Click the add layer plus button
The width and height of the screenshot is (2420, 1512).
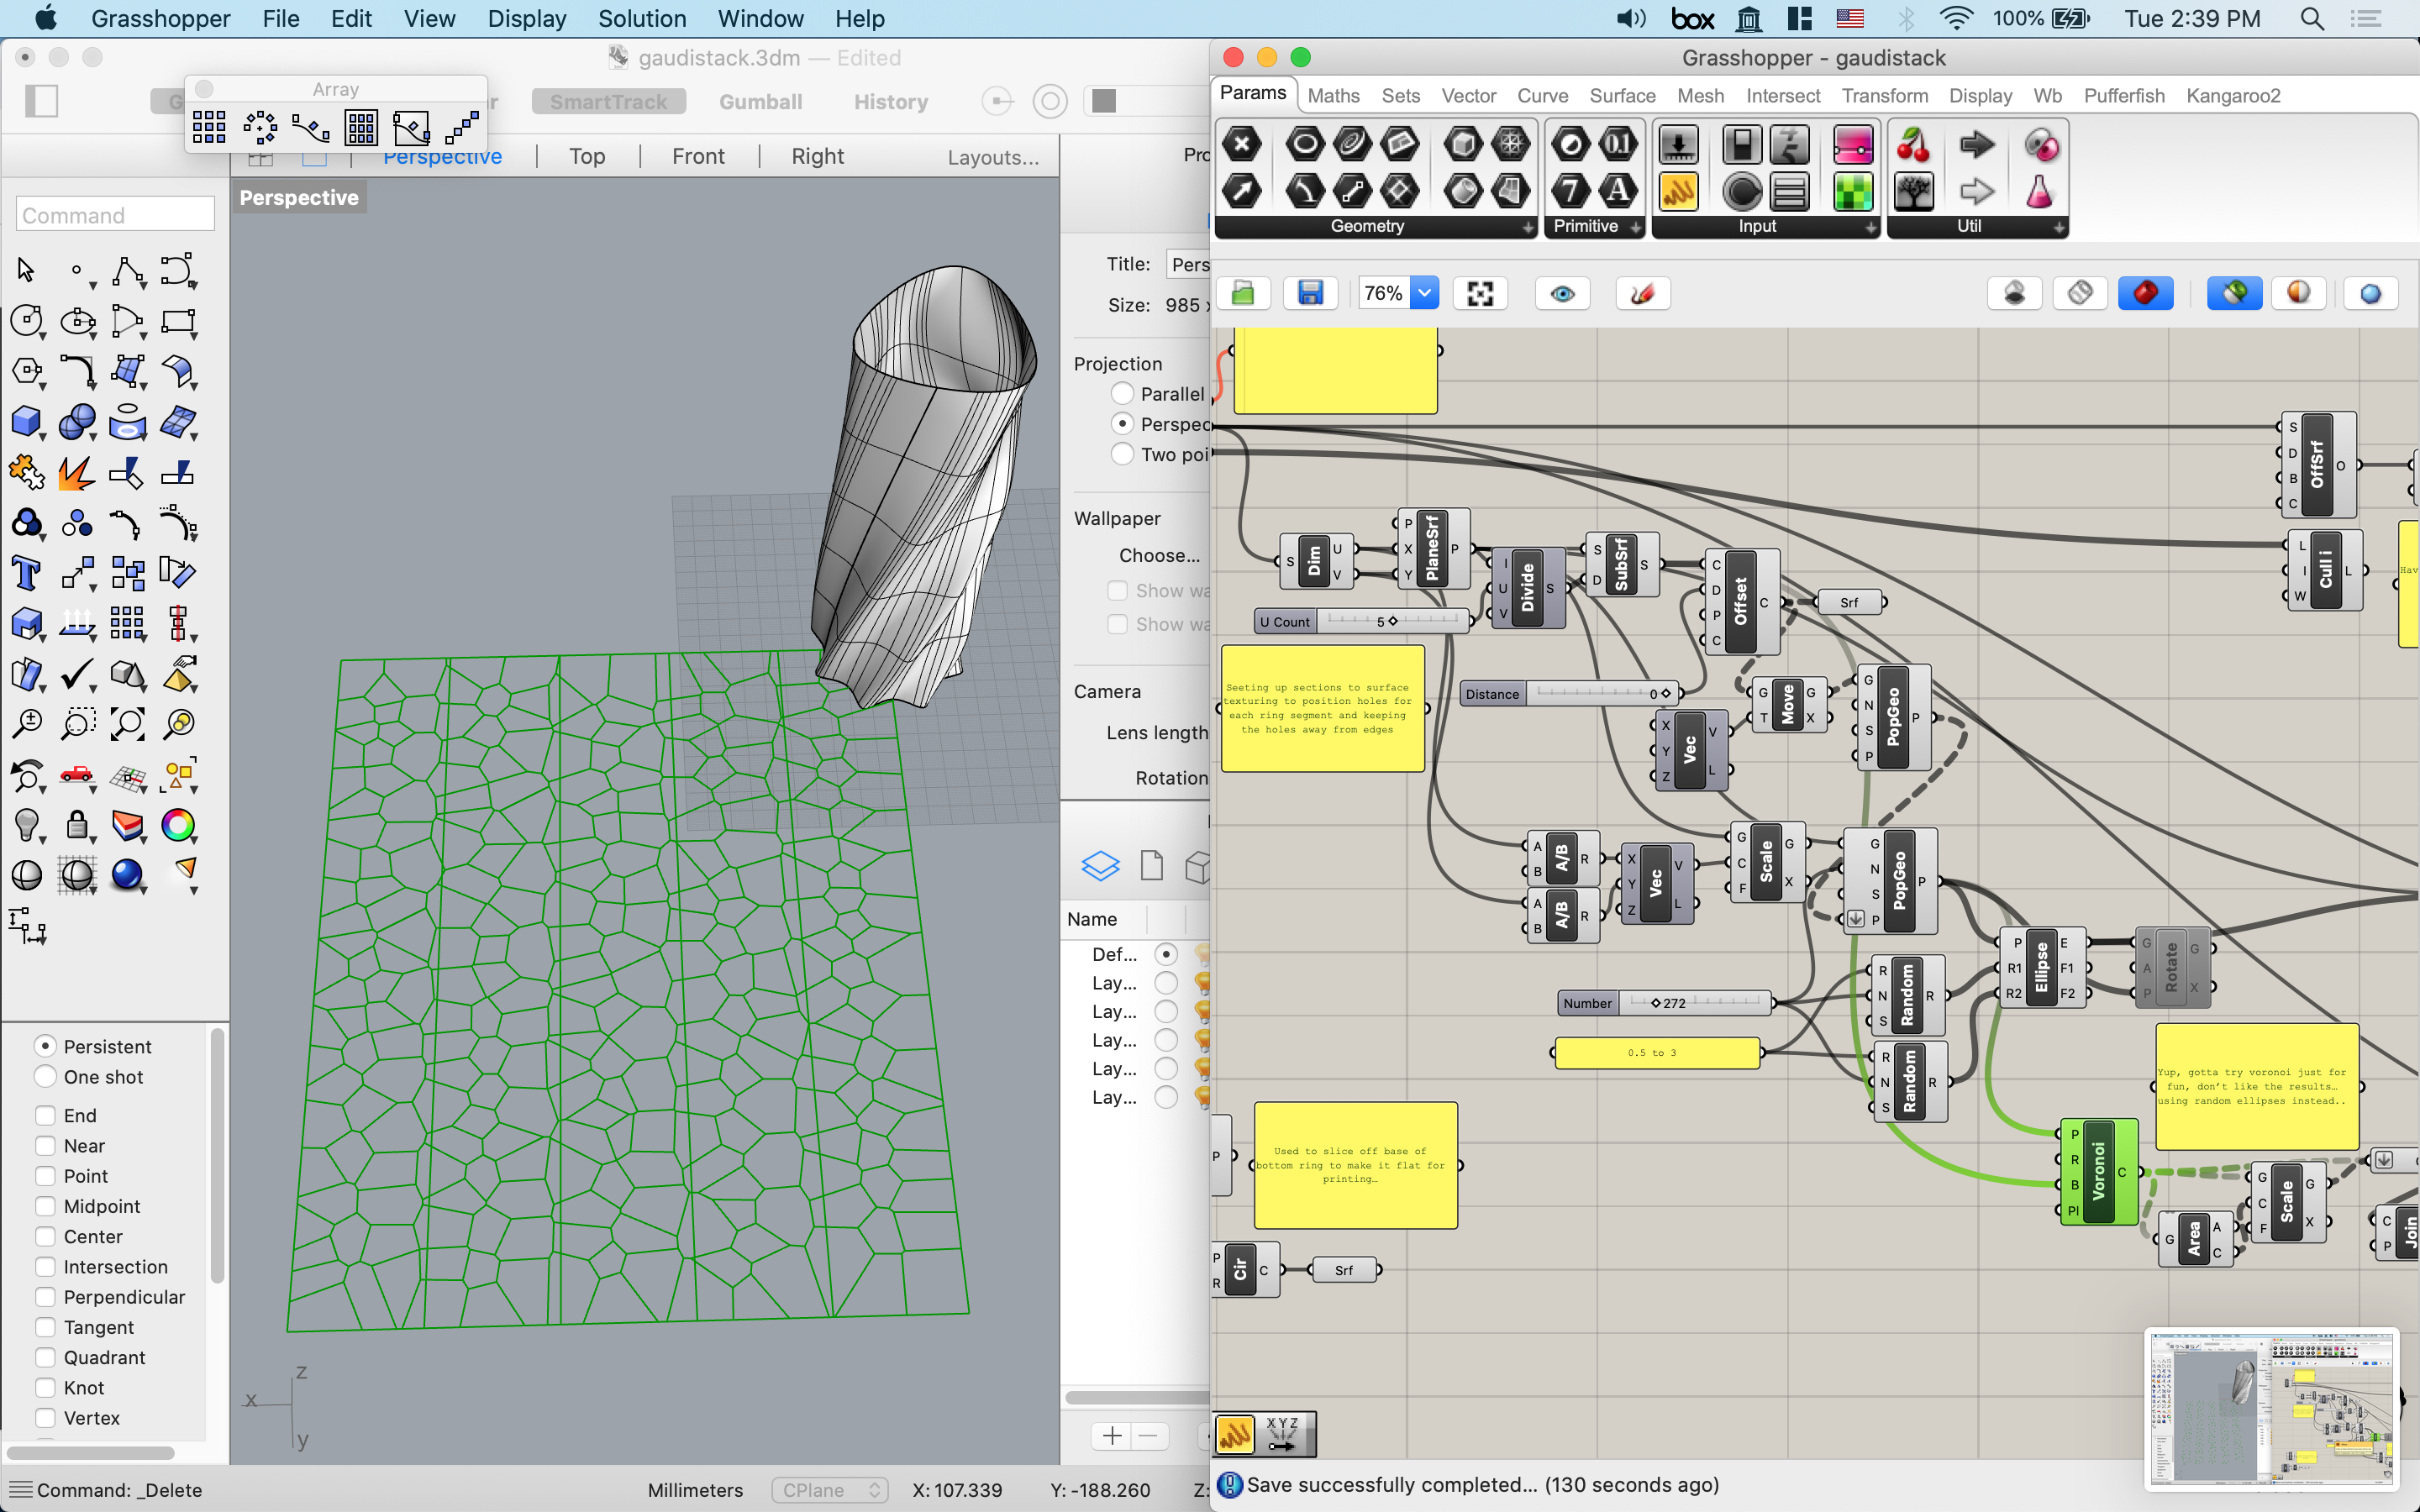(x=1112, y=1436)
